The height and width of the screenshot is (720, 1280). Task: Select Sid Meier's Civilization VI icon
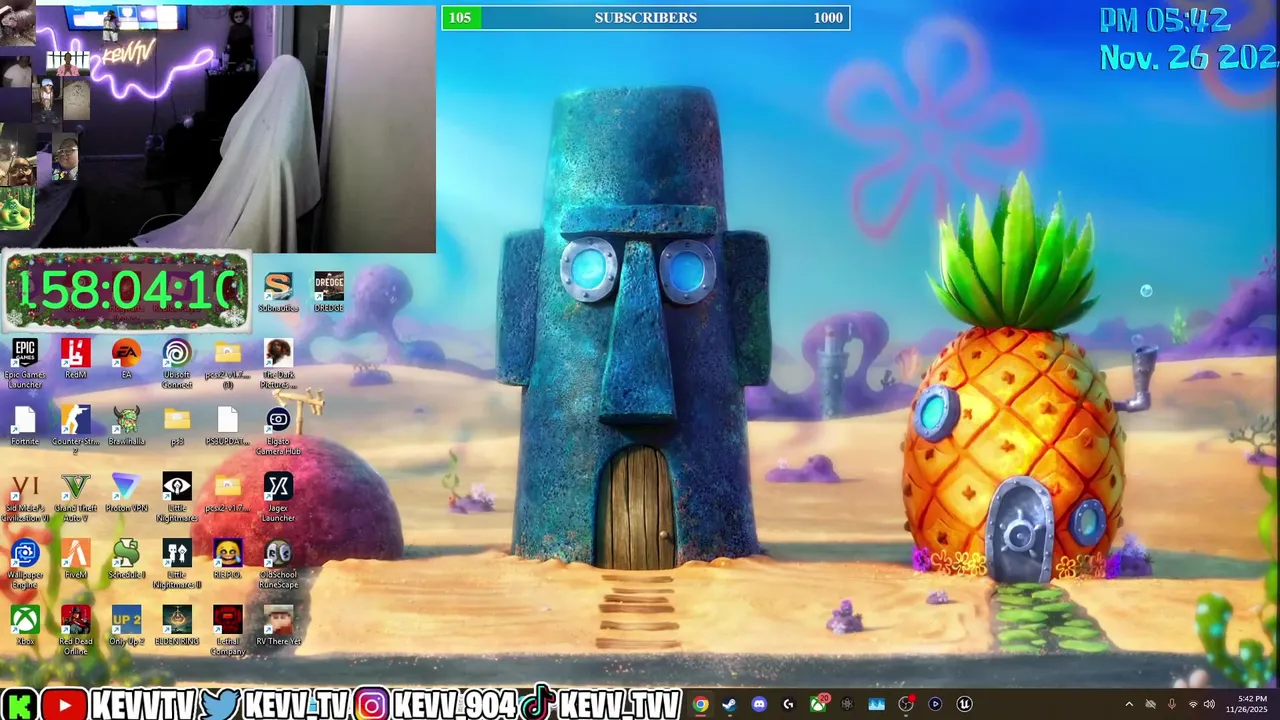(x=25, y=497)
